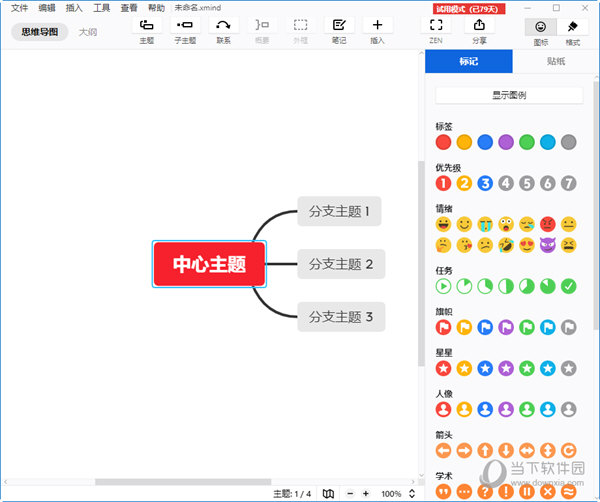Screen dimensions: 600x502
Task: Add the exclamation mark academic marker
Action: pyautogui.click(x=506, y=492)
